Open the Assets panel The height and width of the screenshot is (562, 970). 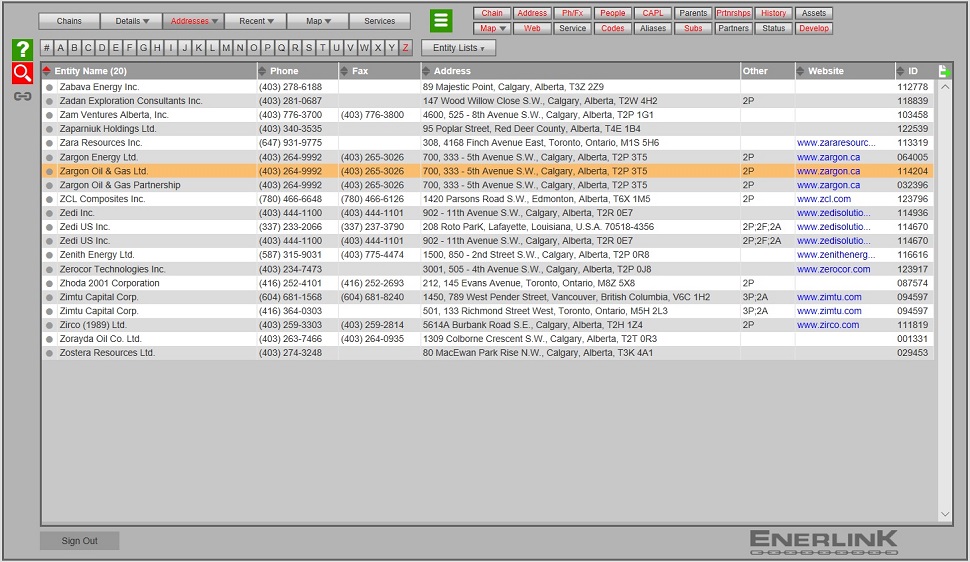click(814, 13)
